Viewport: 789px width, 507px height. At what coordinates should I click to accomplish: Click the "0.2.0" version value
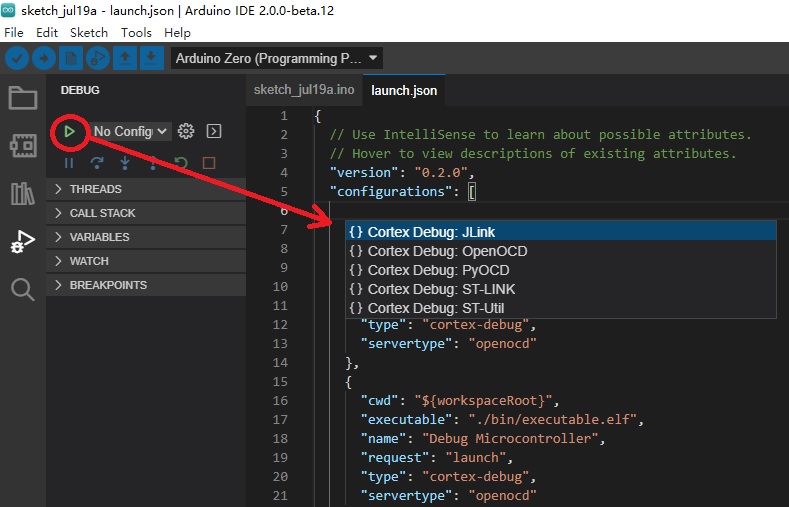click(441, 173)
